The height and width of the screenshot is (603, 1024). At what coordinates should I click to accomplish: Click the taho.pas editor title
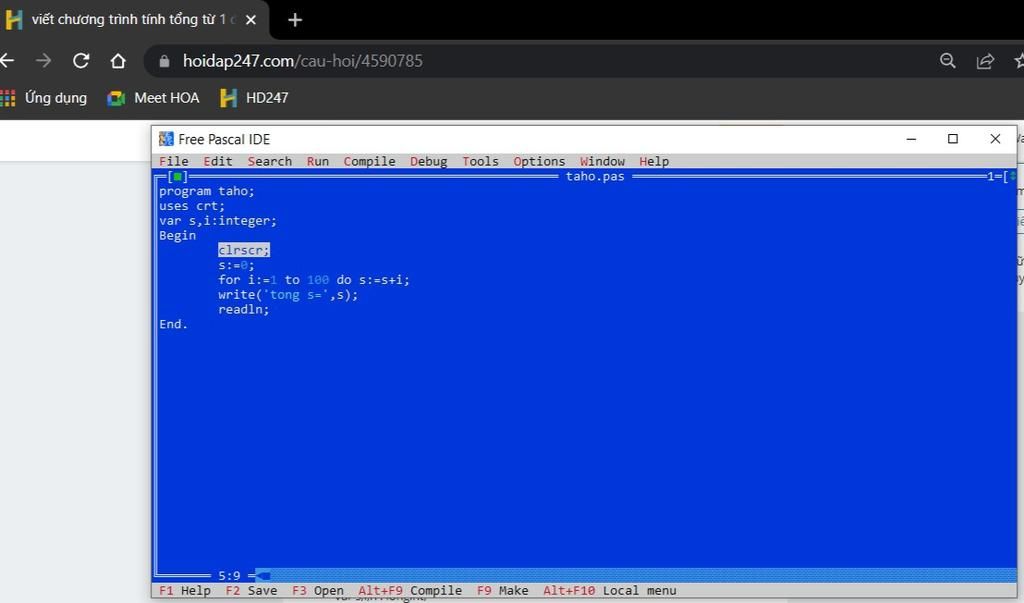[595, 176]
